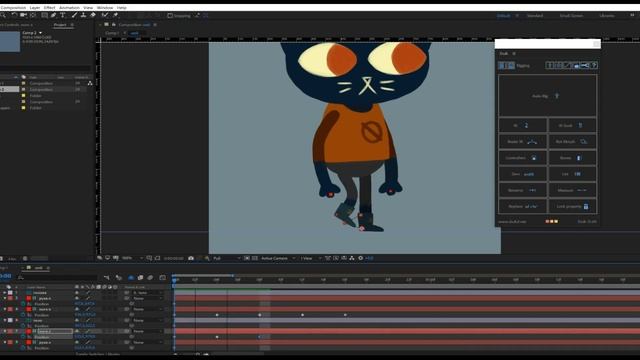Open the Full resolution dropdown
The image size is (640, 360).
tap(227, 258)
